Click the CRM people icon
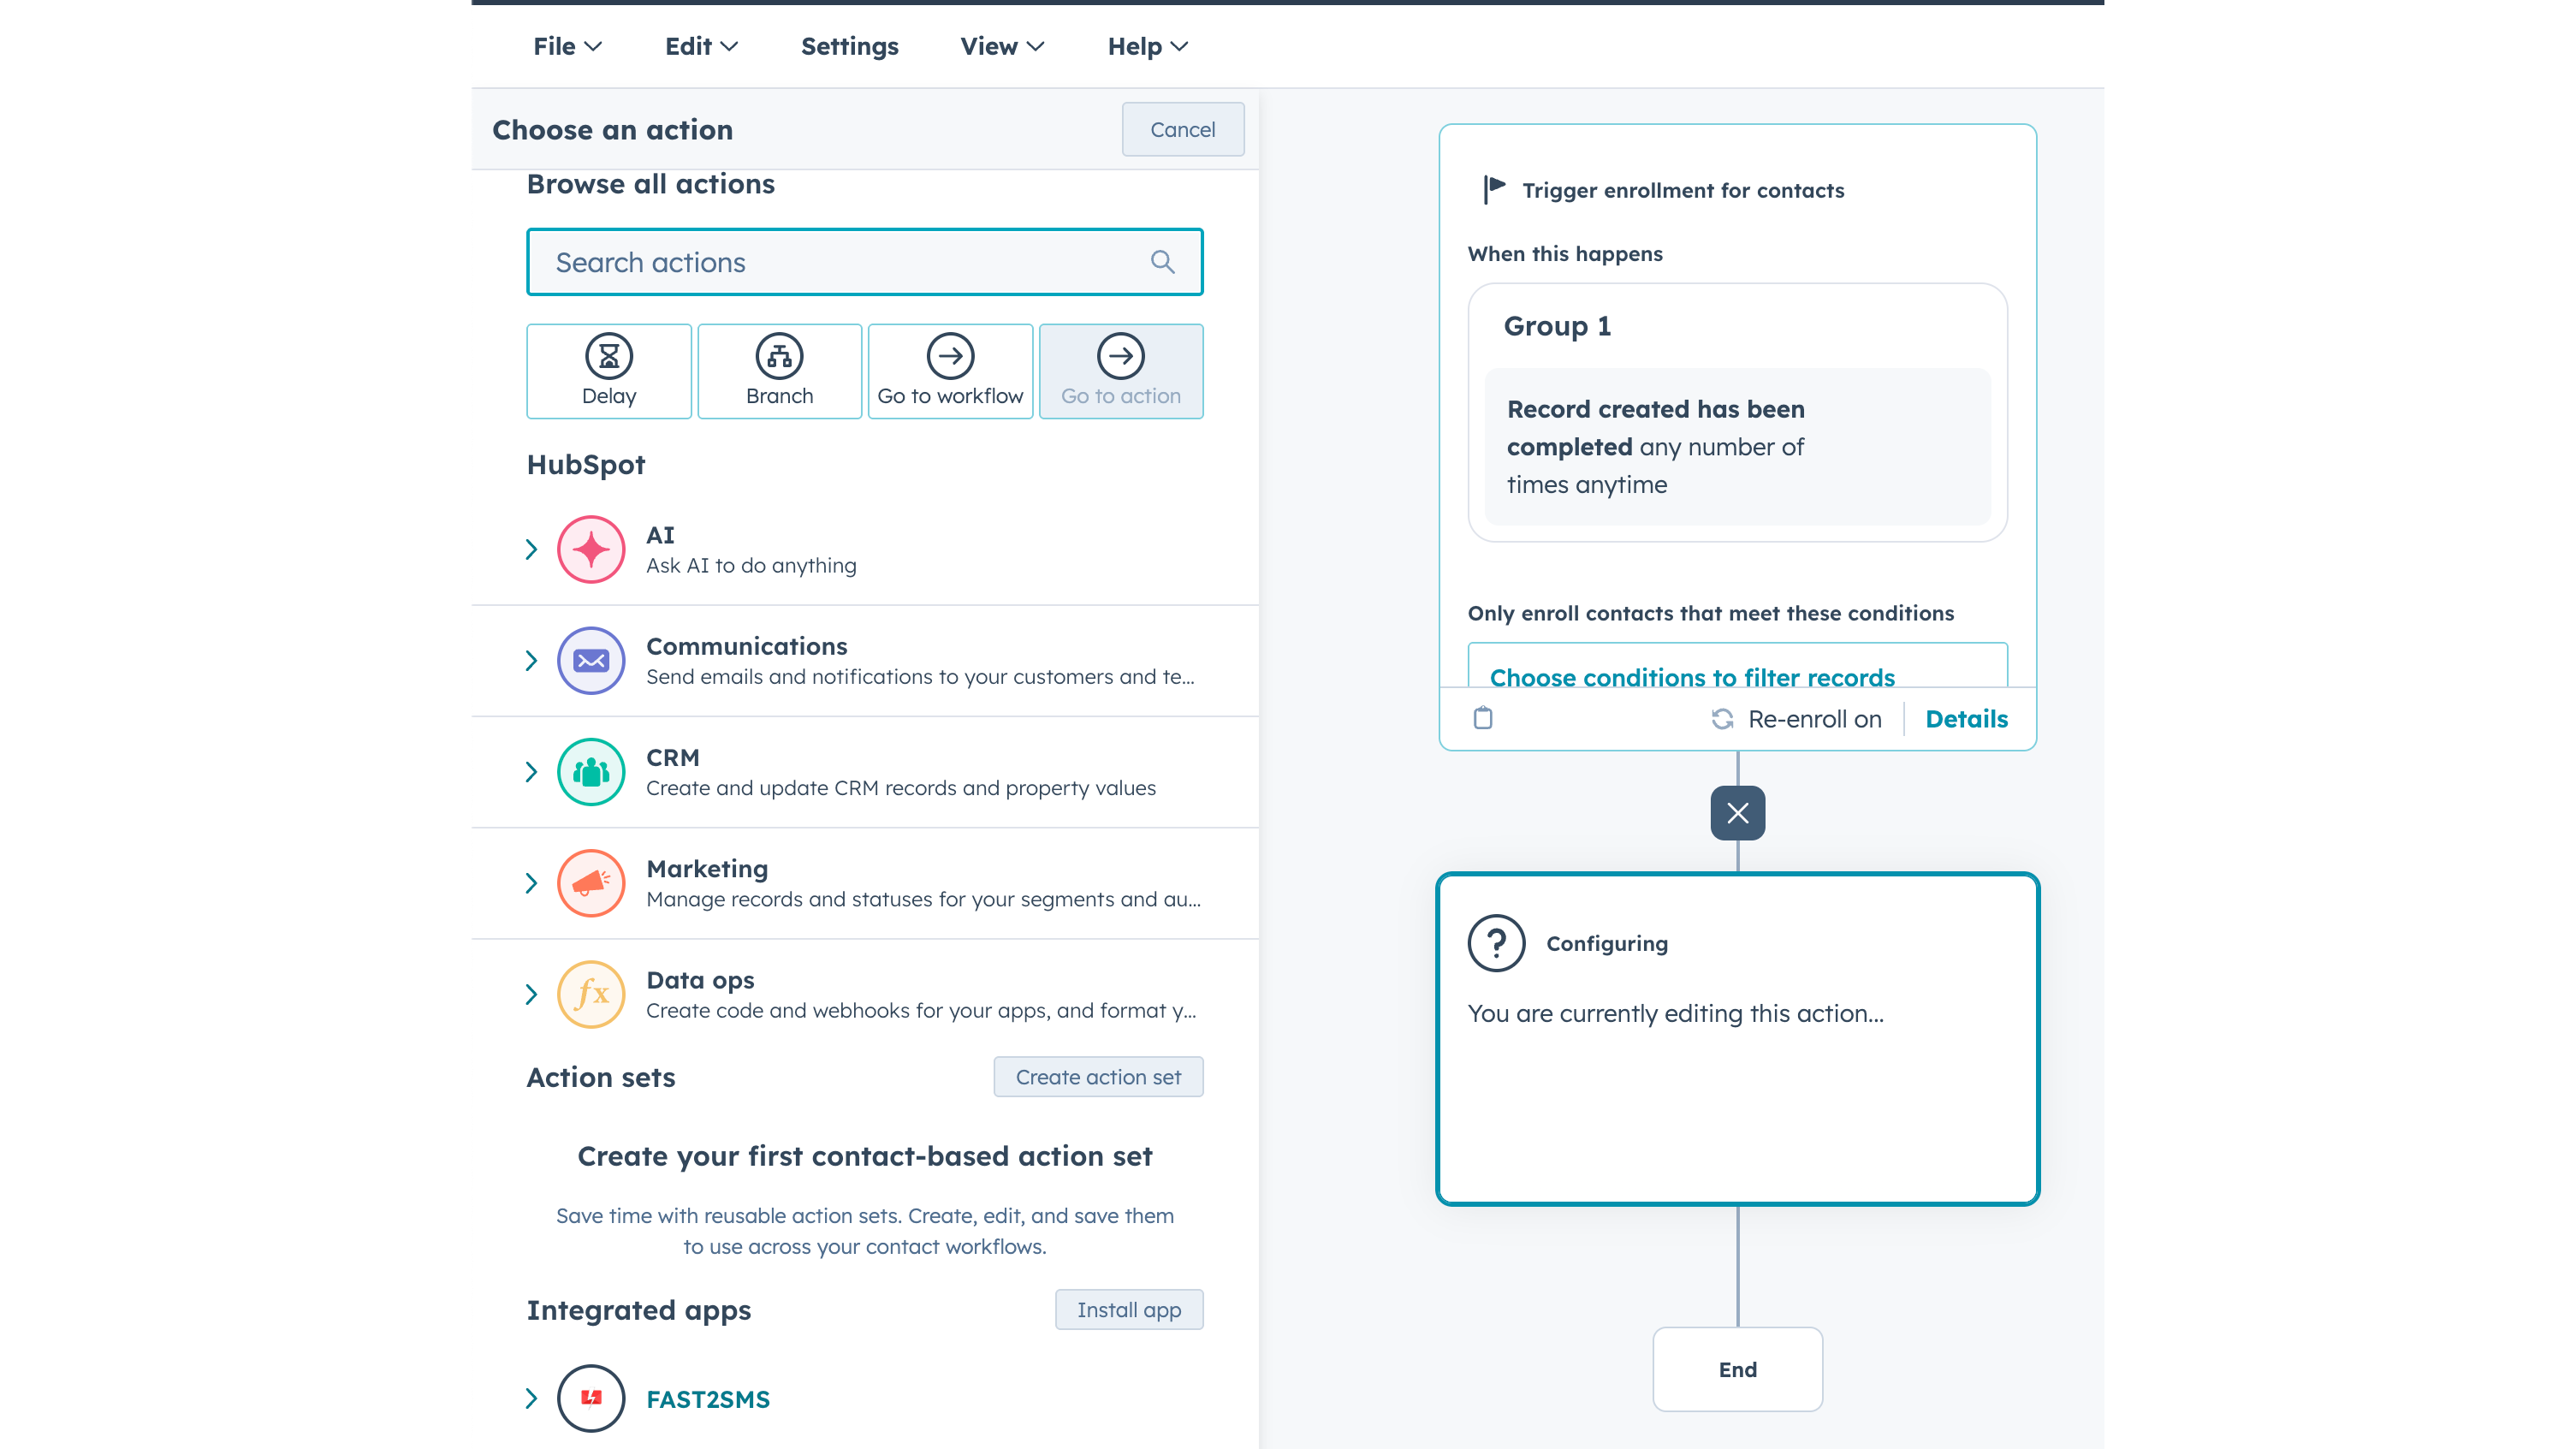2576x1449 pixels. pos(591,772)
